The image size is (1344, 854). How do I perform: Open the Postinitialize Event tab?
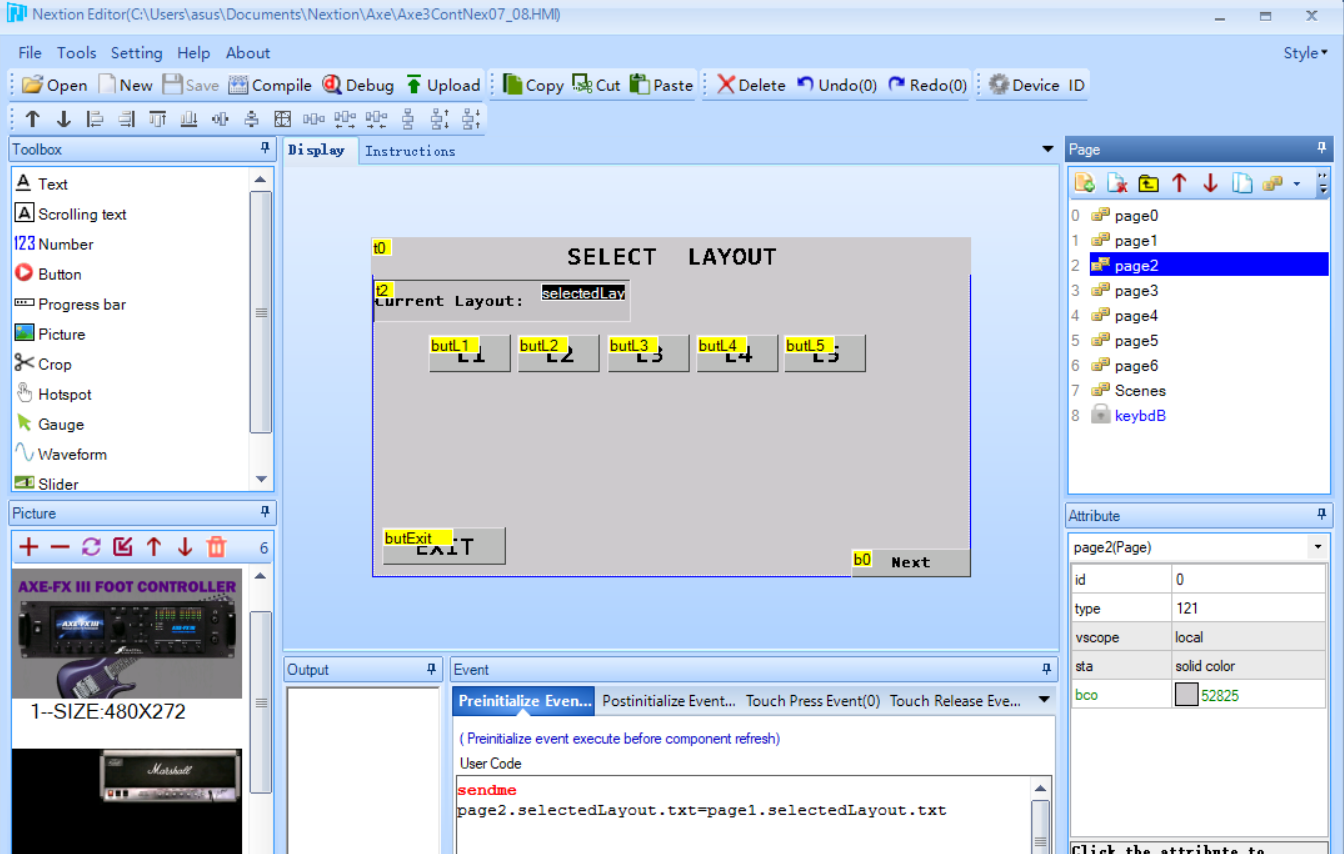(668, 701)
